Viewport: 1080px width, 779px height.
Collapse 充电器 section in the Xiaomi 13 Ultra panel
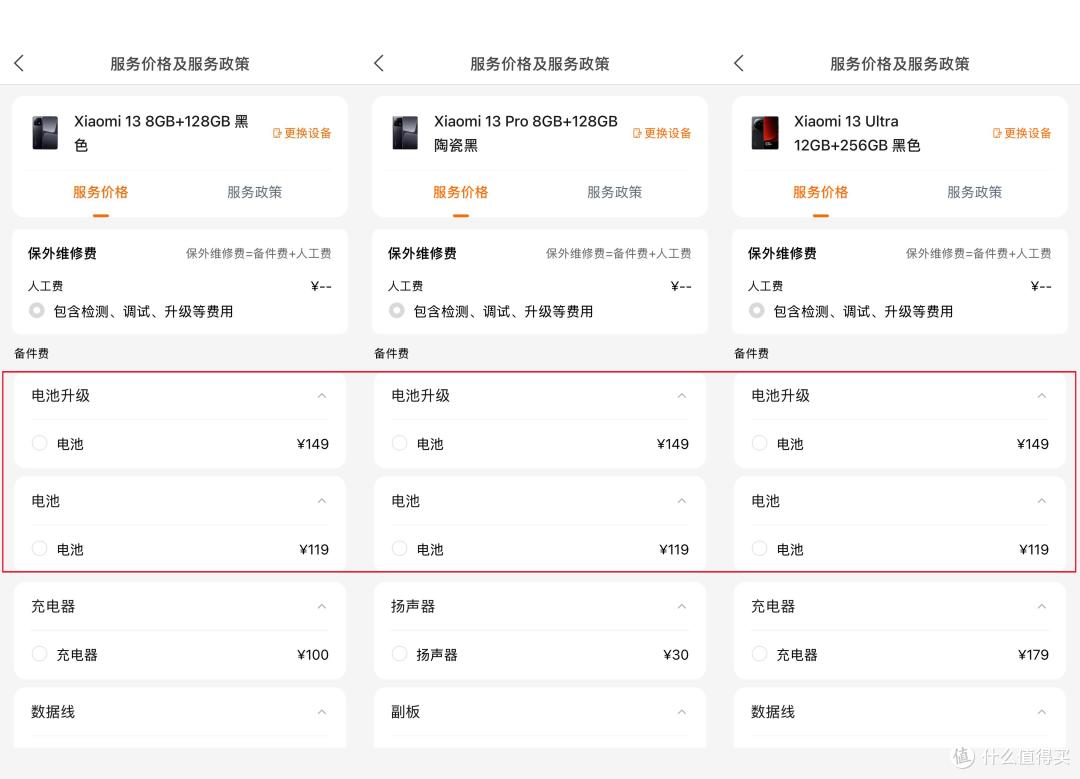click(1041, 606)
